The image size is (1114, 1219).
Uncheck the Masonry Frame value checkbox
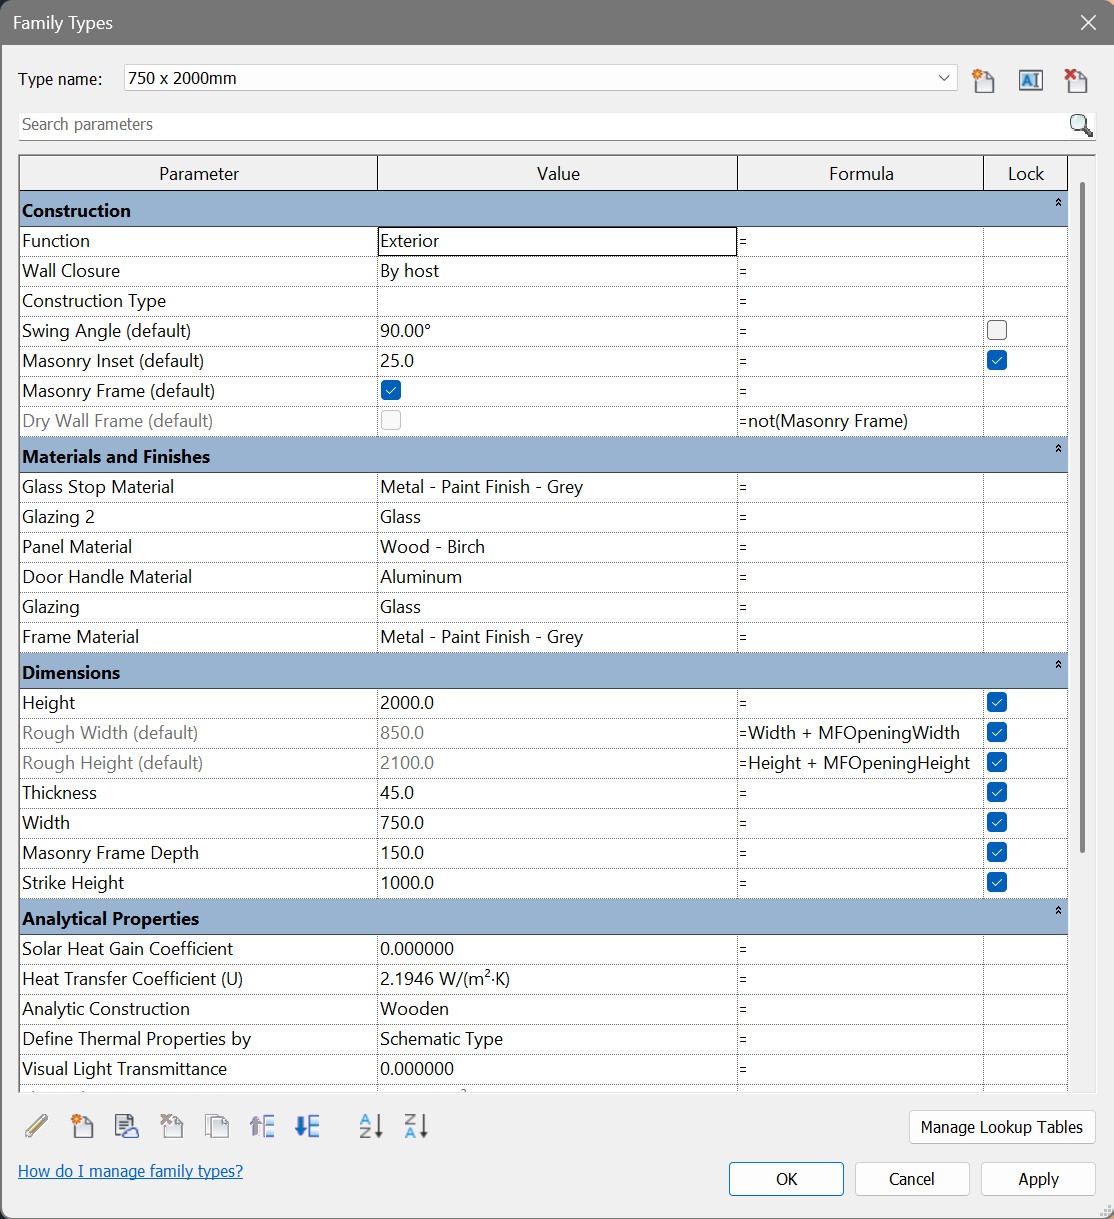pos(391,390)
